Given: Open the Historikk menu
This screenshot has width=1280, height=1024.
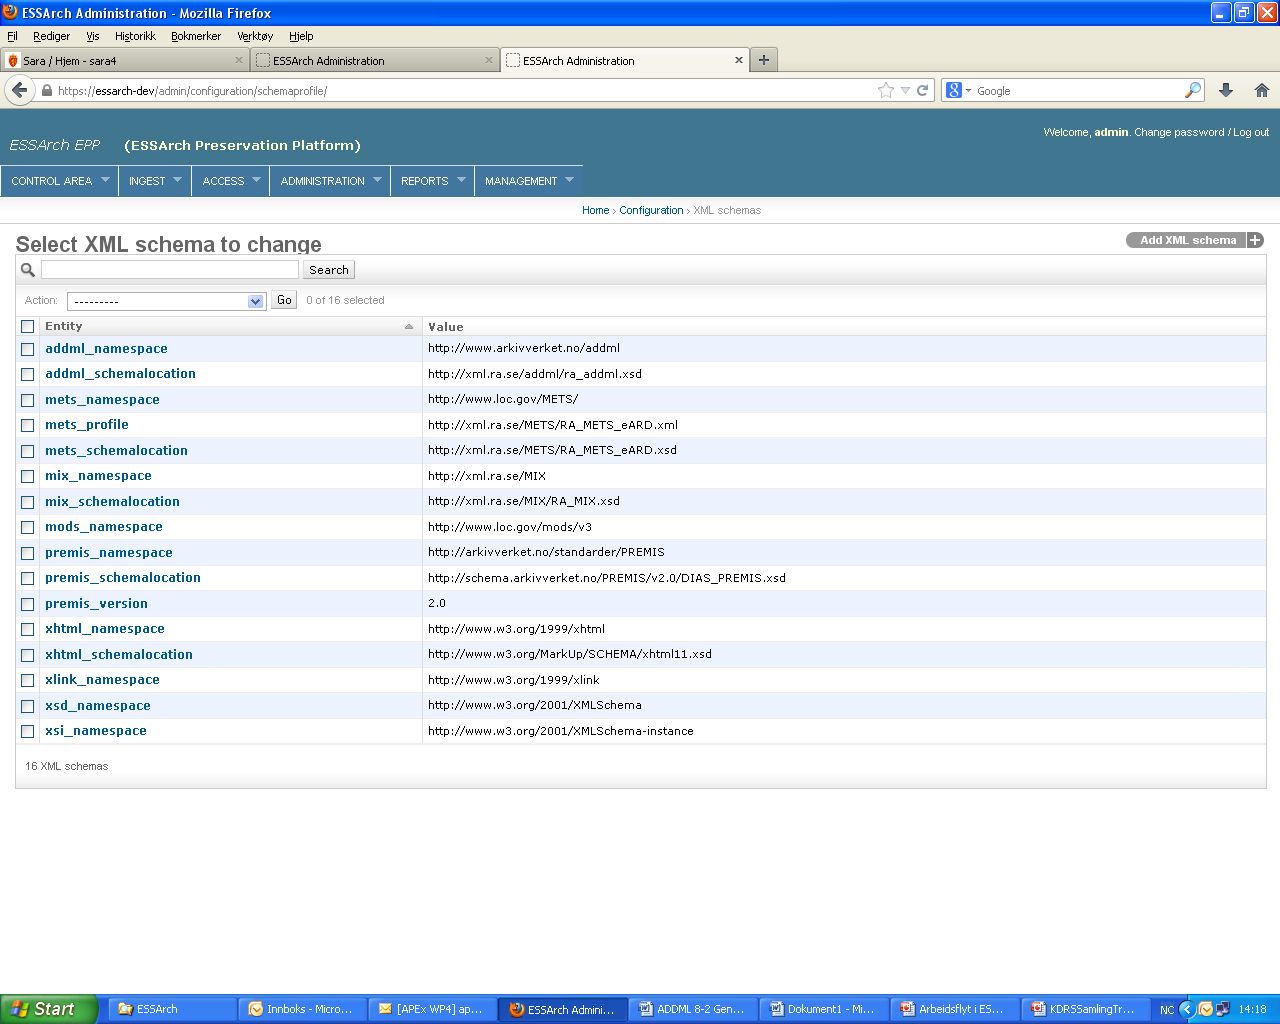Looking at the screenshot, I should (135, 36).
